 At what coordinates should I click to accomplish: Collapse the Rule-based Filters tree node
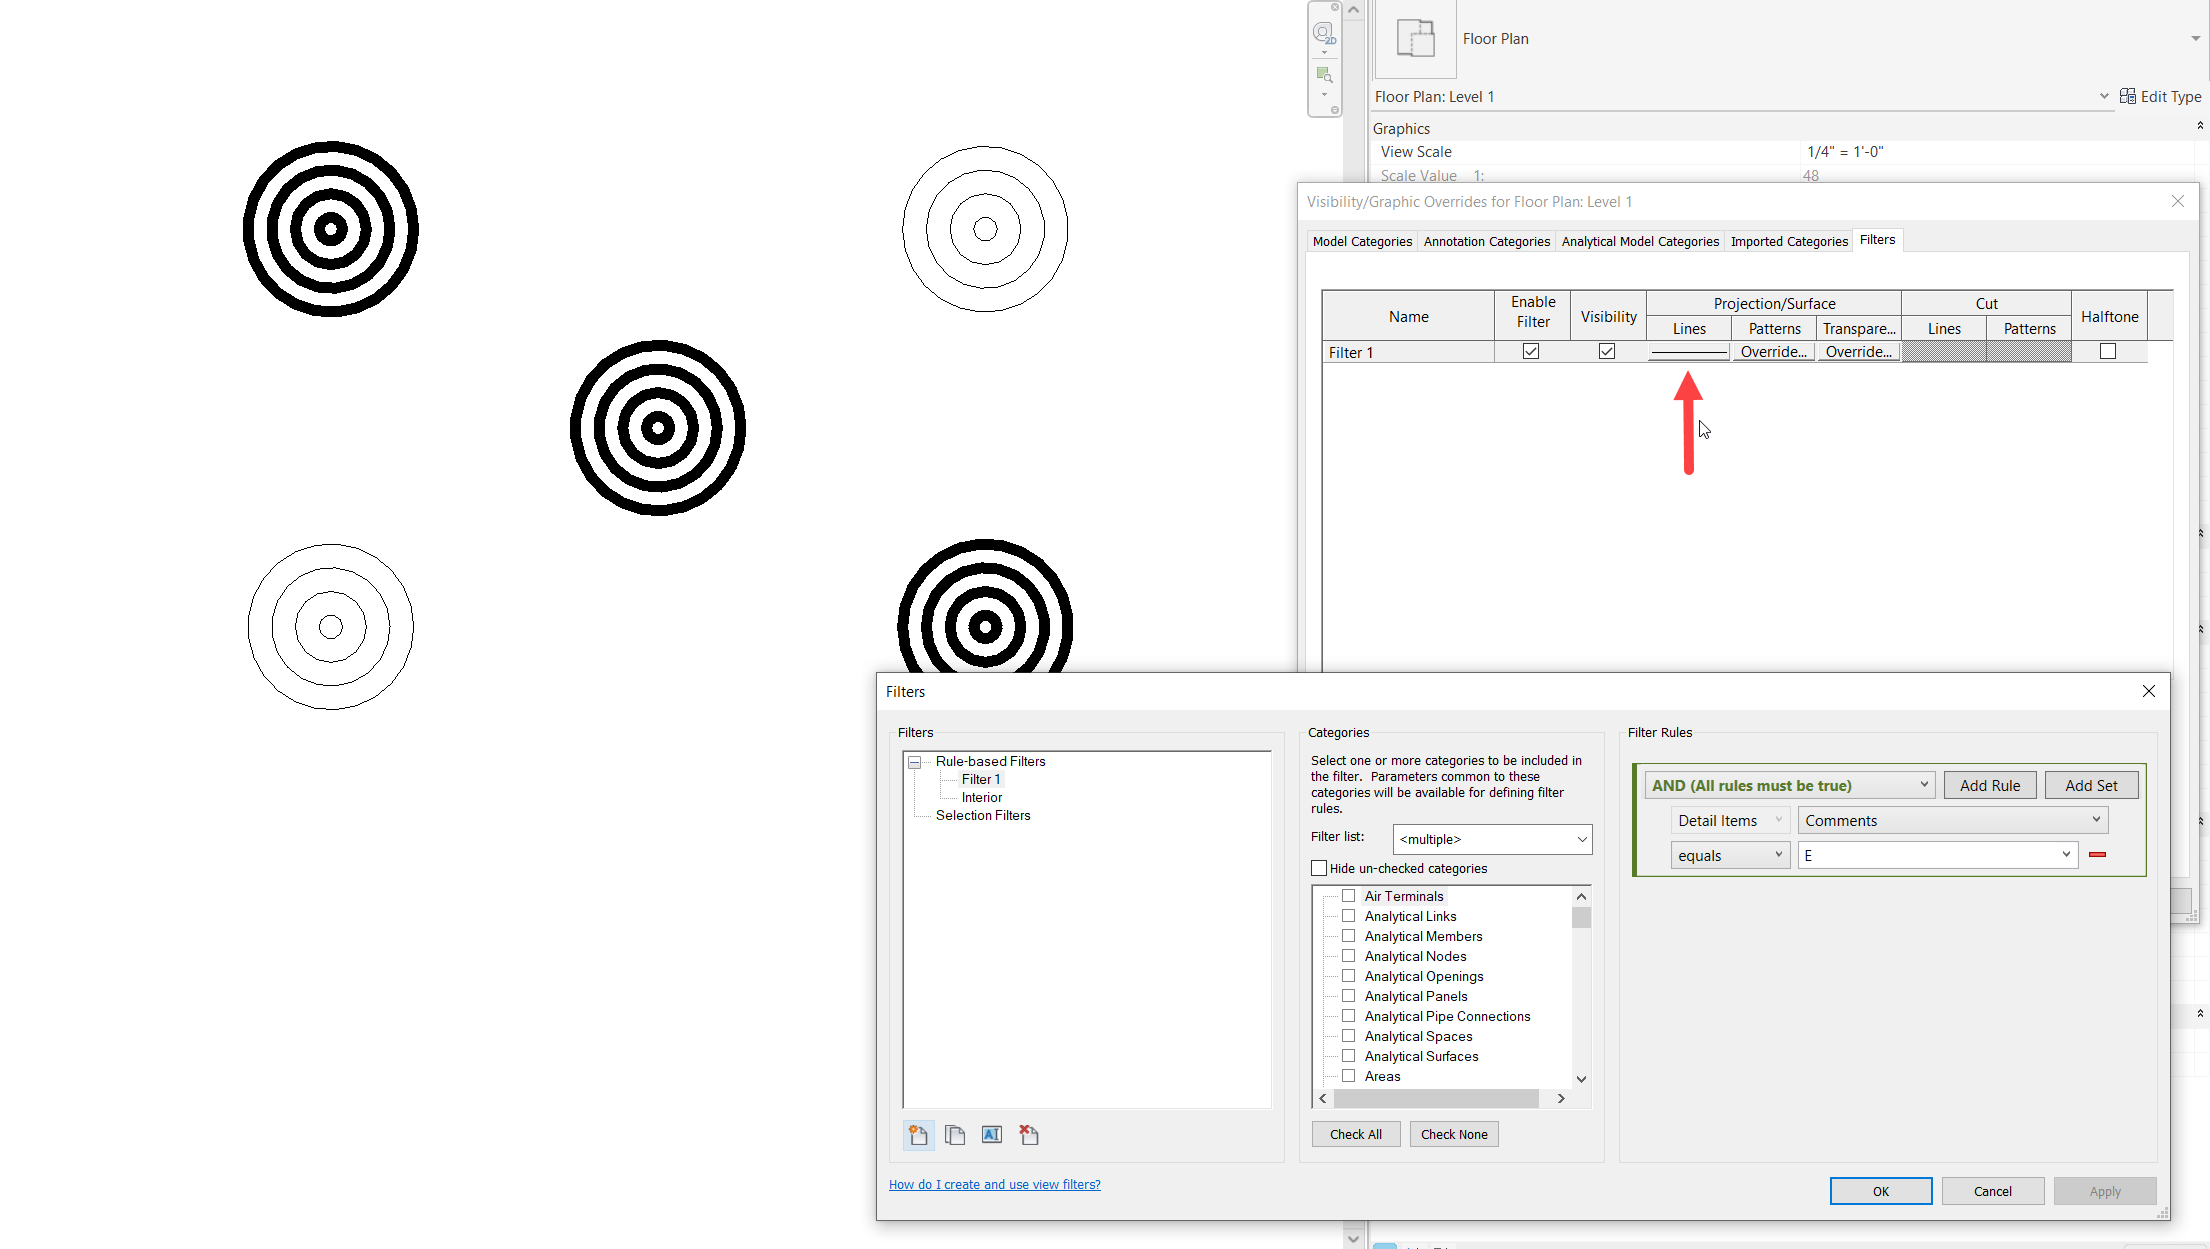click(x=914, y=762)
